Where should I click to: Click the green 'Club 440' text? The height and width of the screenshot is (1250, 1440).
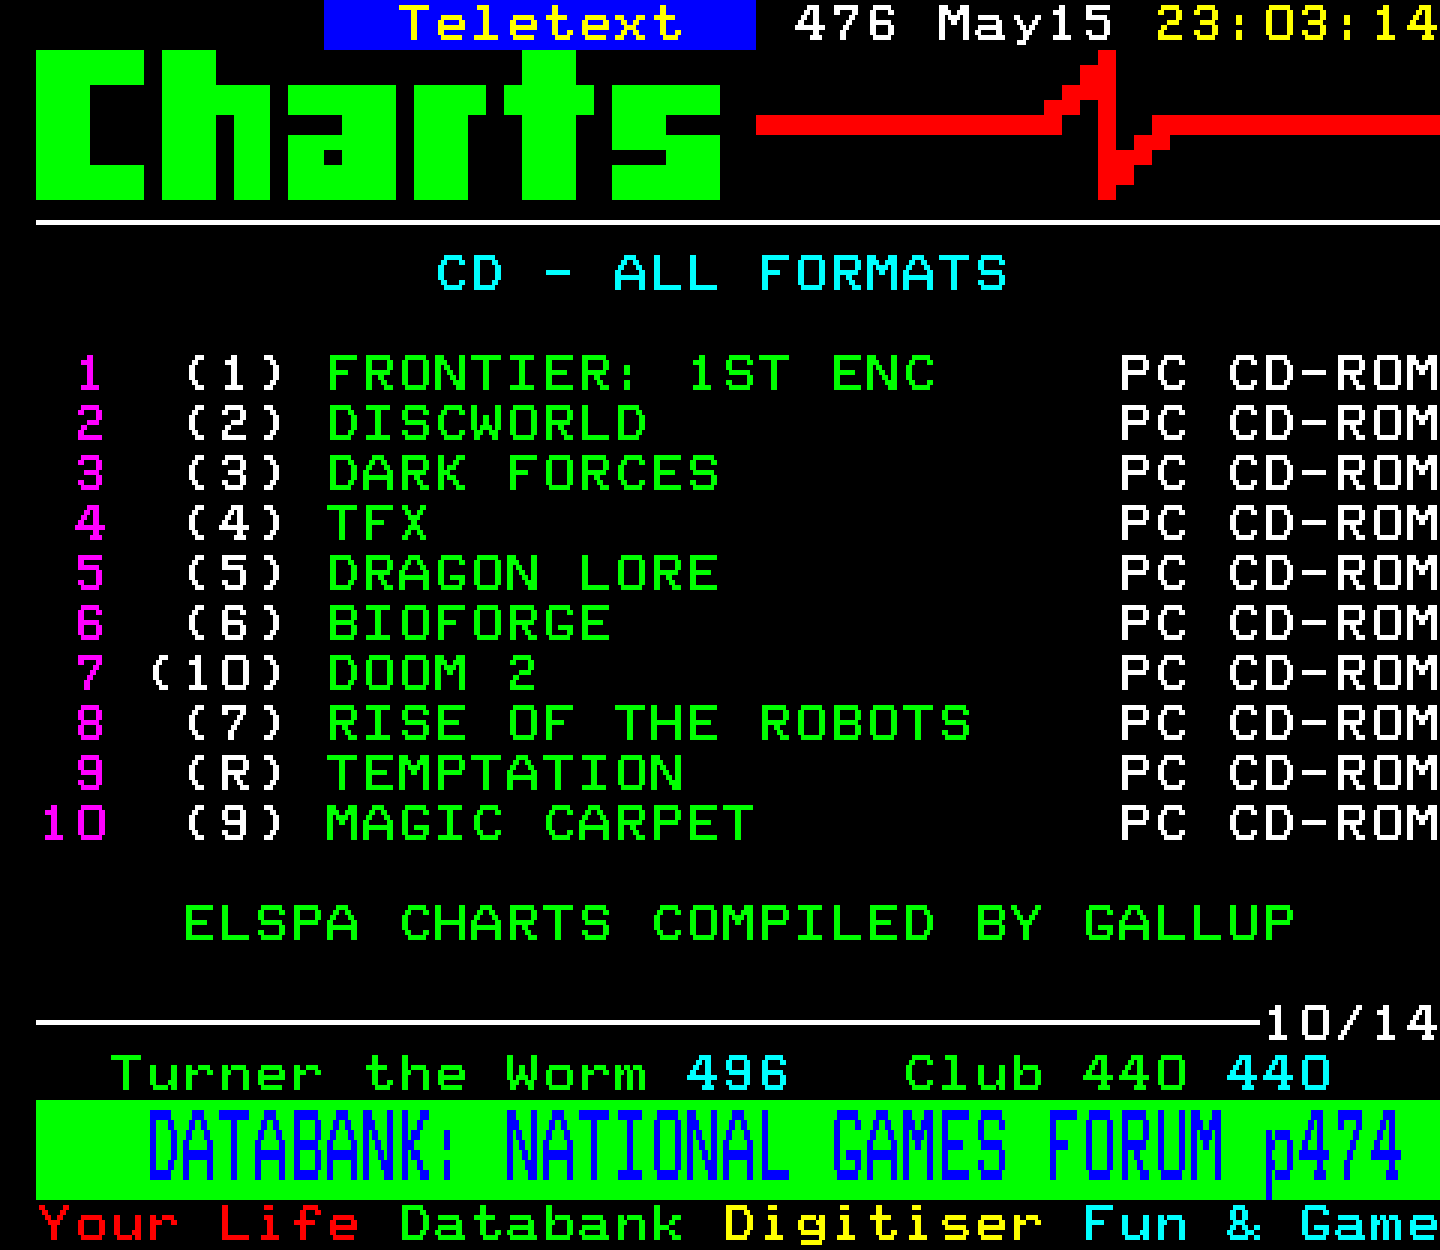click(1044, 1074)
